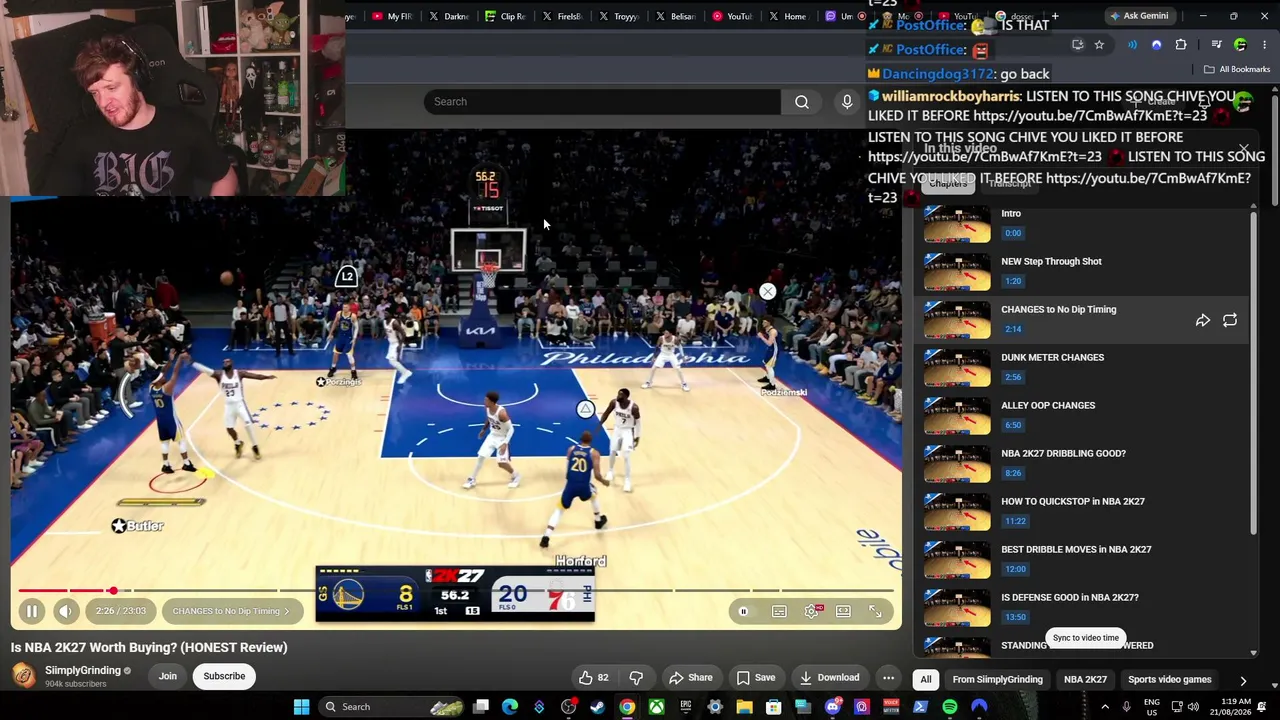Open the Chrome three-dot menu
This screenshot has height=720, width=1280.
click(1265, 45)
